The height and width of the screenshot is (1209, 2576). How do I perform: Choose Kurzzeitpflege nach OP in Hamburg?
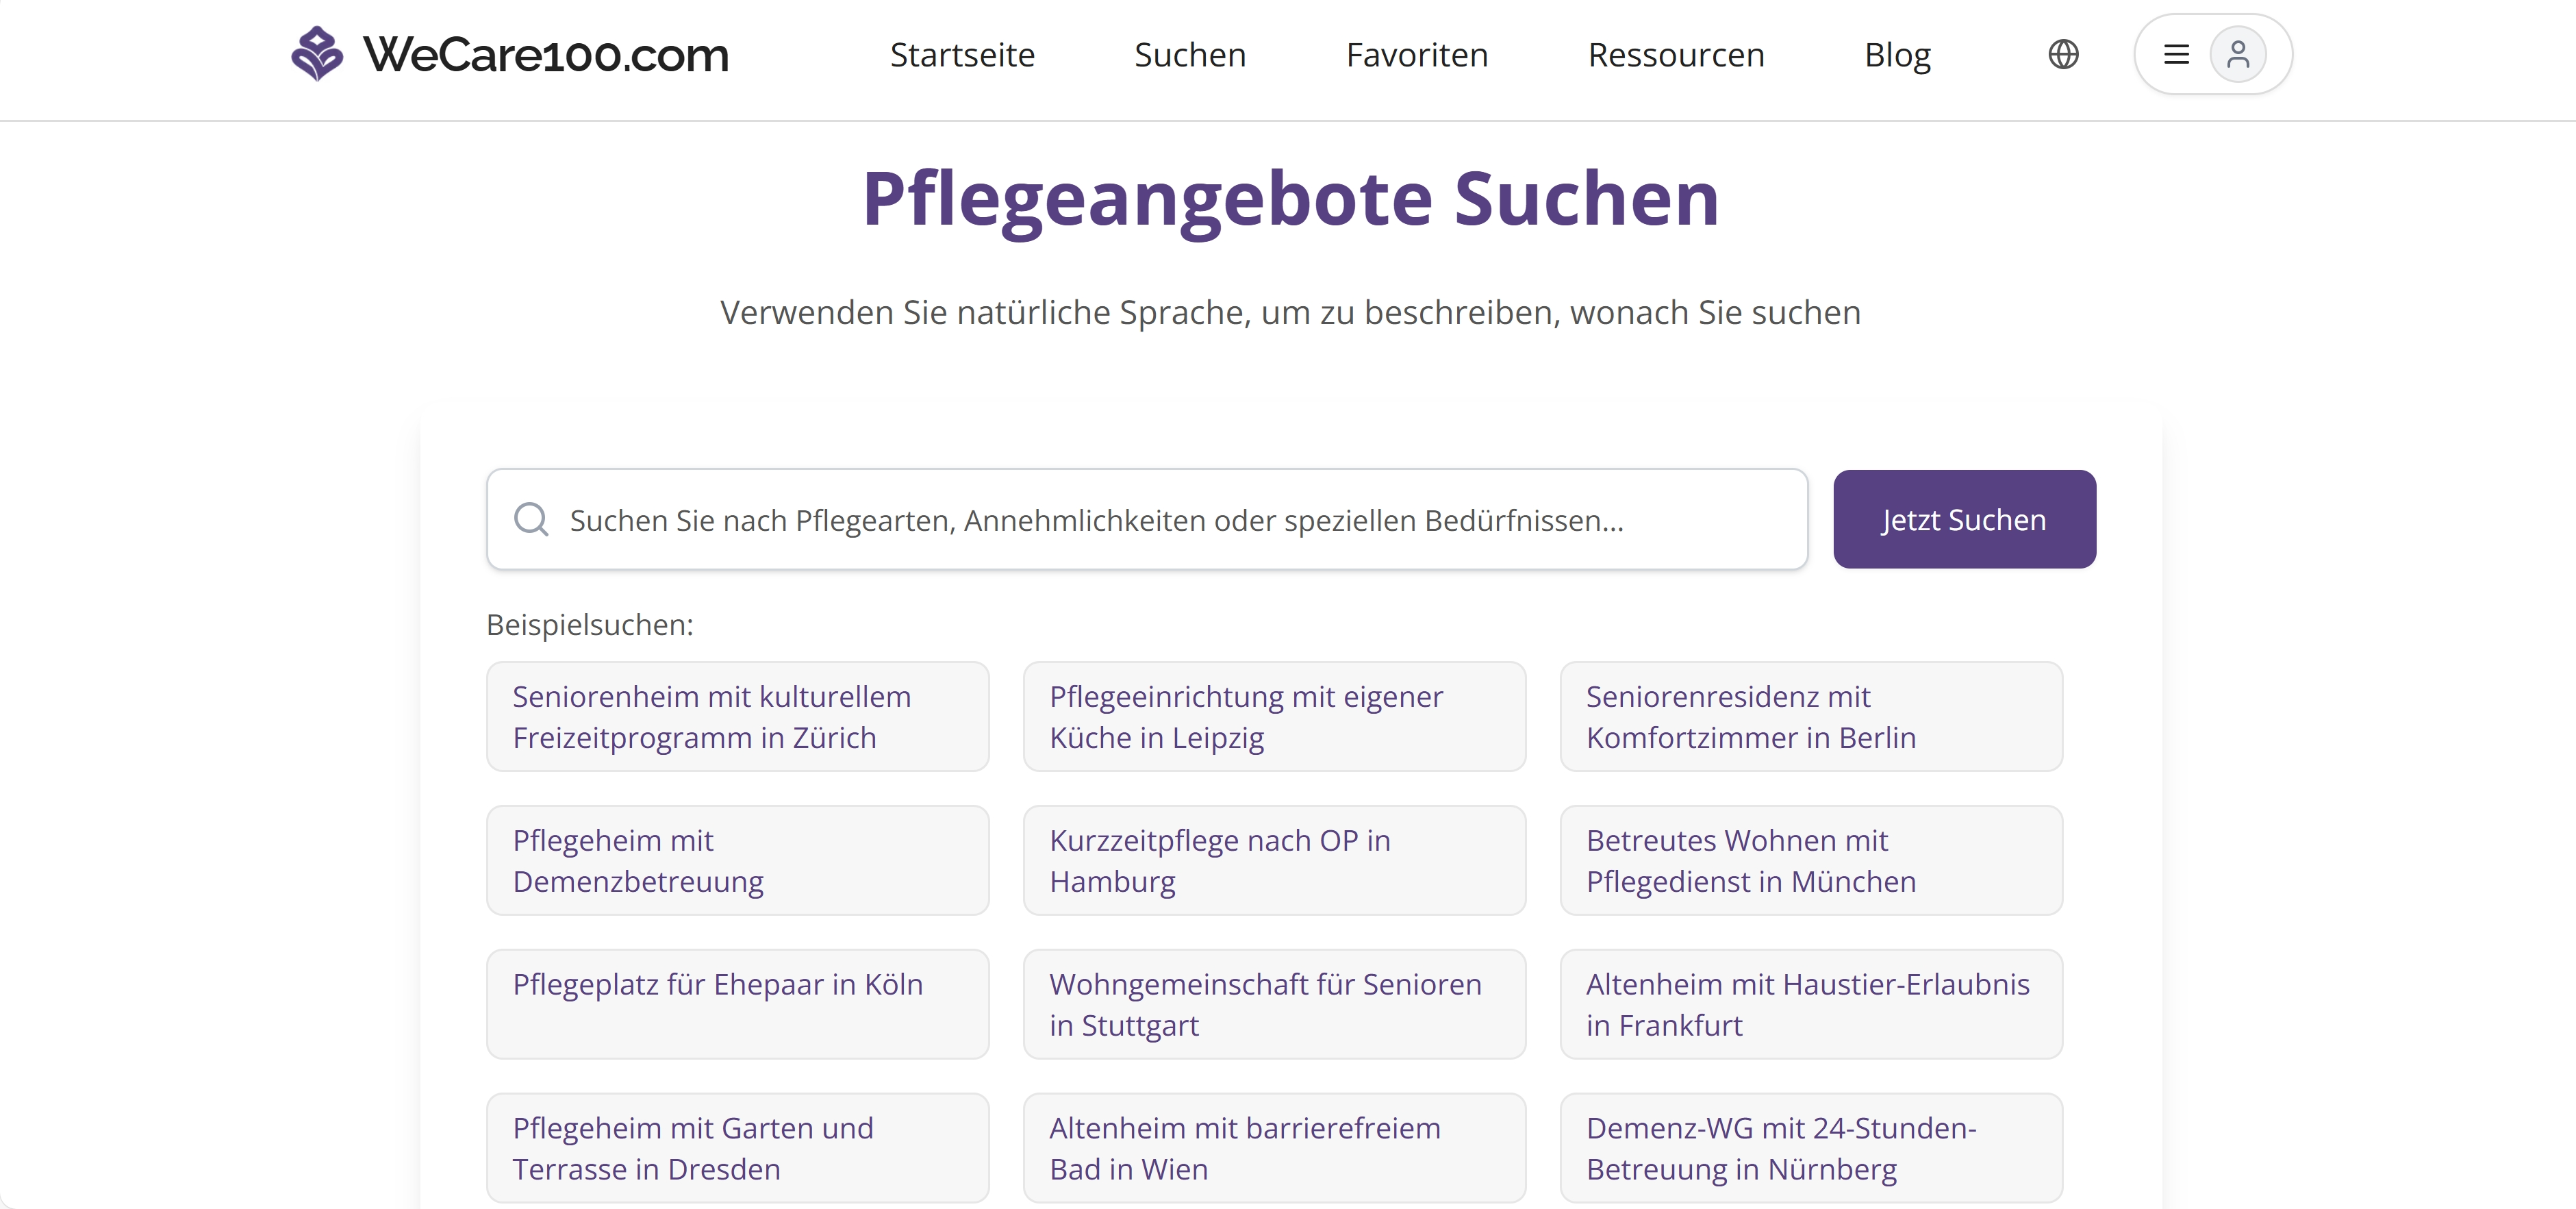click(1274, 860)
